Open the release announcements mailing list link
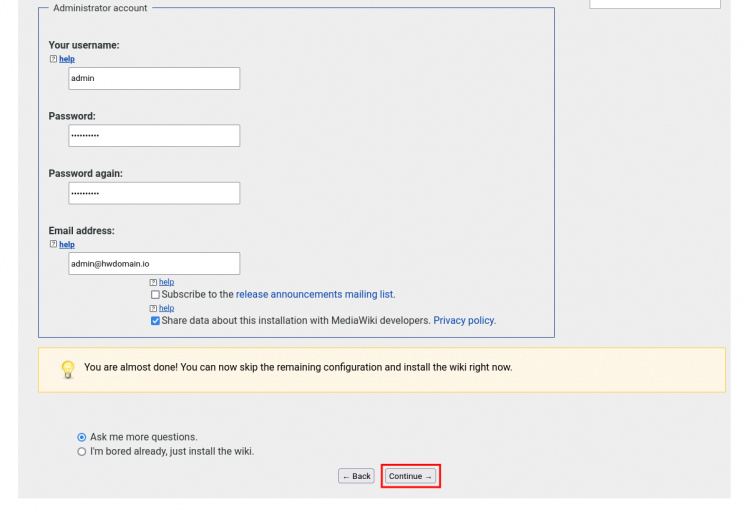750x512 pixels. coord(314,295)
